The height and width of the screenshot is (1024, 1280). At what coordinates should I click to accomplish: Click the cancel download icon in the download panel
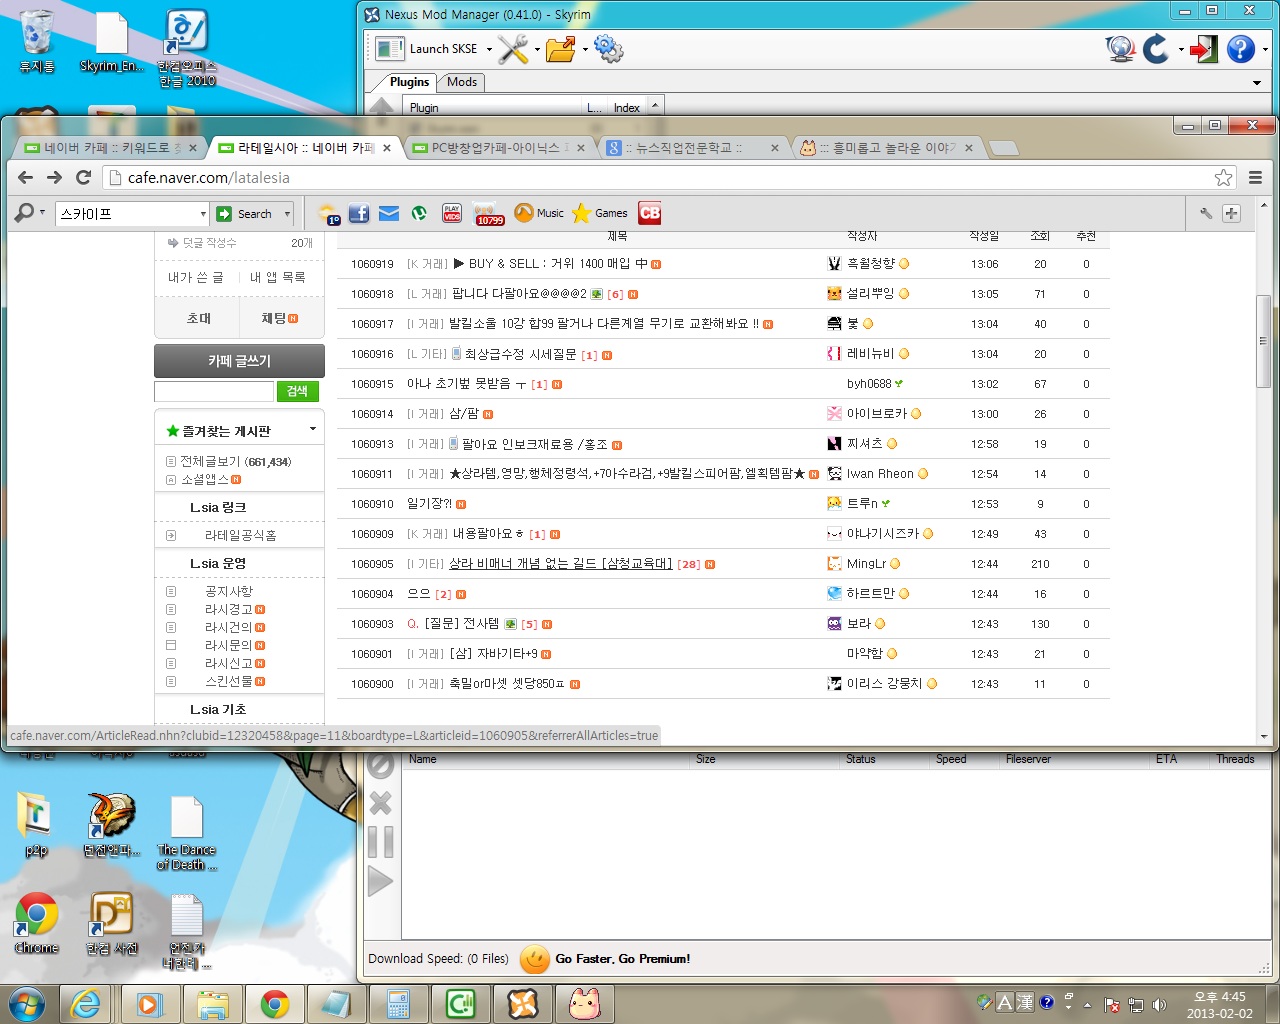pos(380,765)
